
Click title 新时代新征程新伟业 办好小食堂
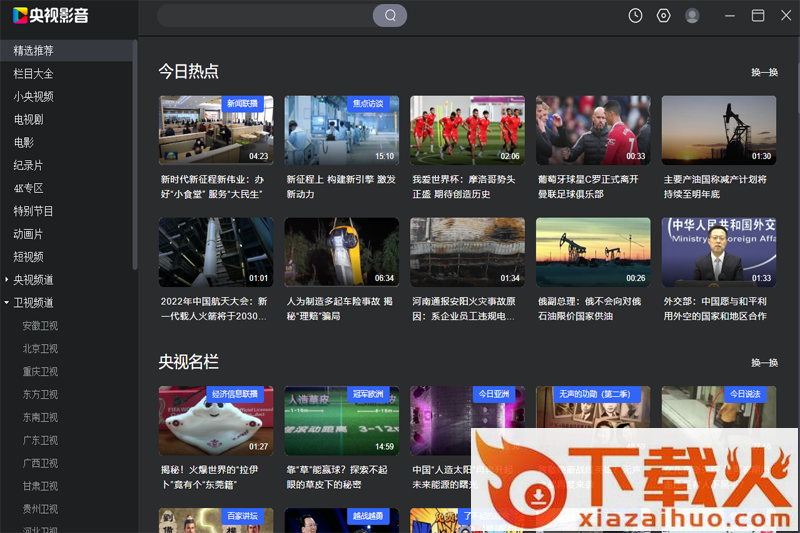coord(213,187)
